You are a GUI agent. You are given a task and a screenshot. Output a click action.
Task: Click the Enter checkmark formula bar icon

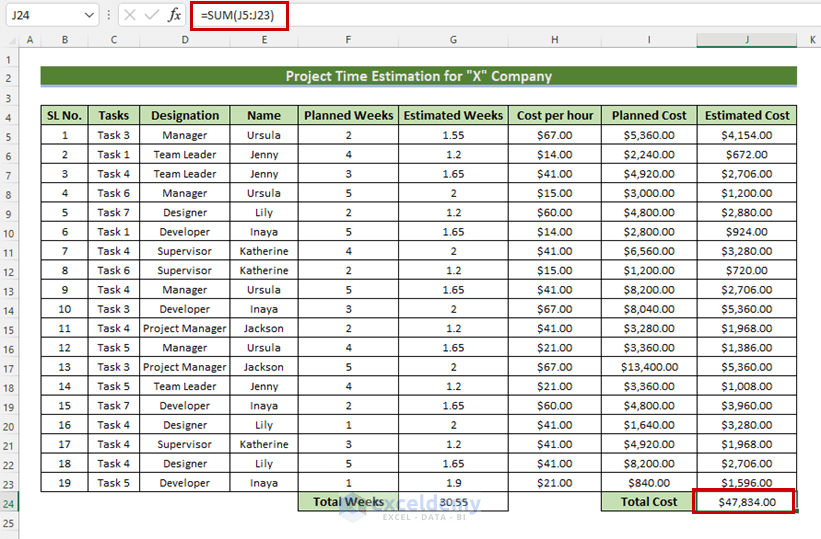click(152, 15)
